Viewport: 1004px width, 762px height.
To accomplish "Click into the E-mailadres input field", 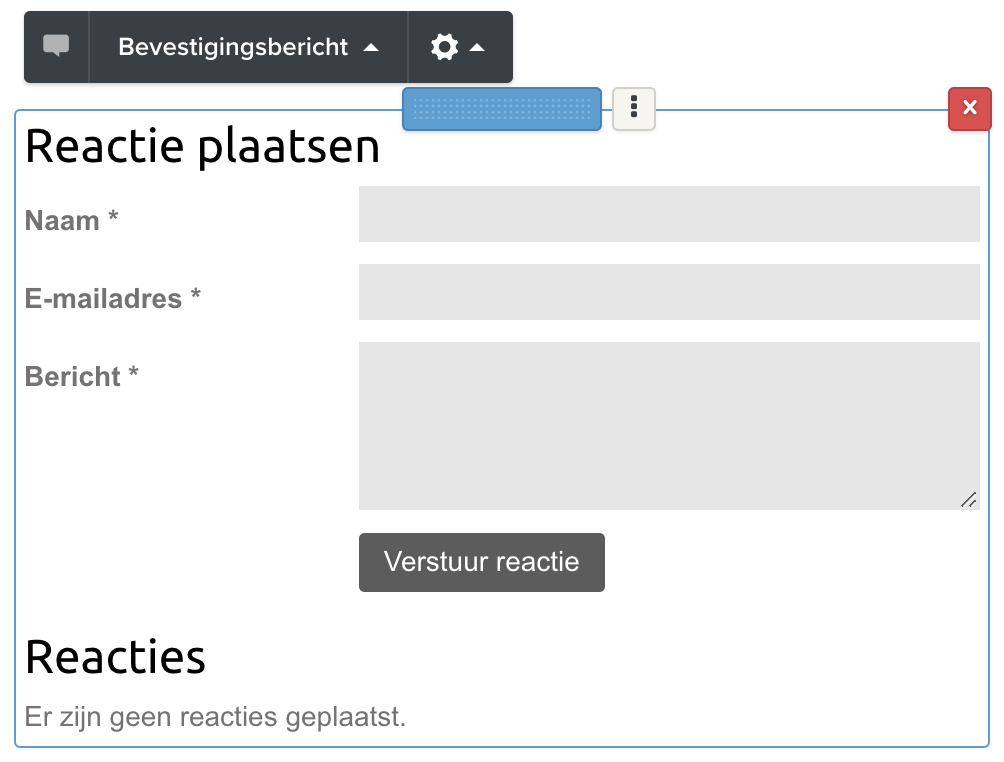I will click(x=668, y=292).
